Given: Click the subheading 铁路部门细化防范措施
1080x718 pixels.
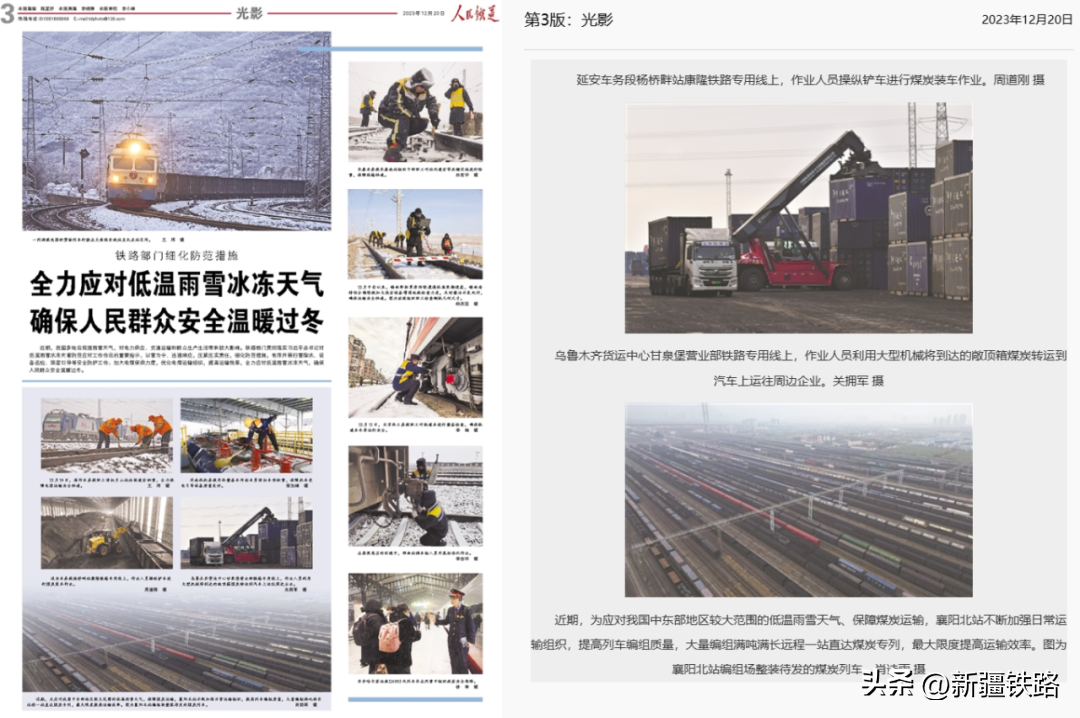Looking at the screenshot, I should (x=176, y=254).
